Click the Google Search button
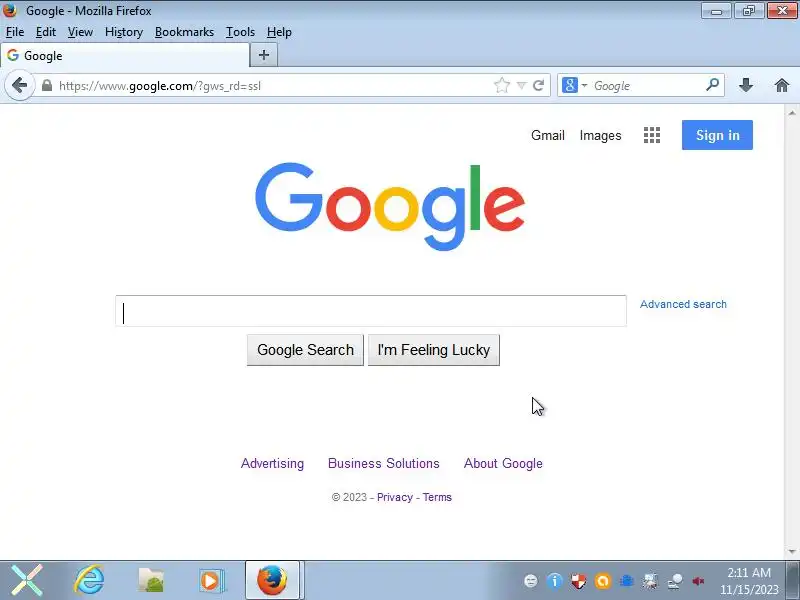 (x=305, y=350)
